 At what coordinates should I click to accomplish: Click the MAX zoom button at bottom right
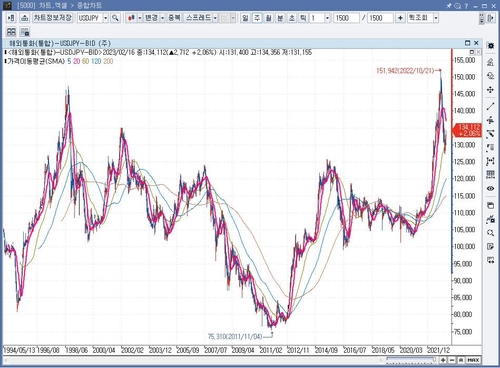tap(473, 360)
